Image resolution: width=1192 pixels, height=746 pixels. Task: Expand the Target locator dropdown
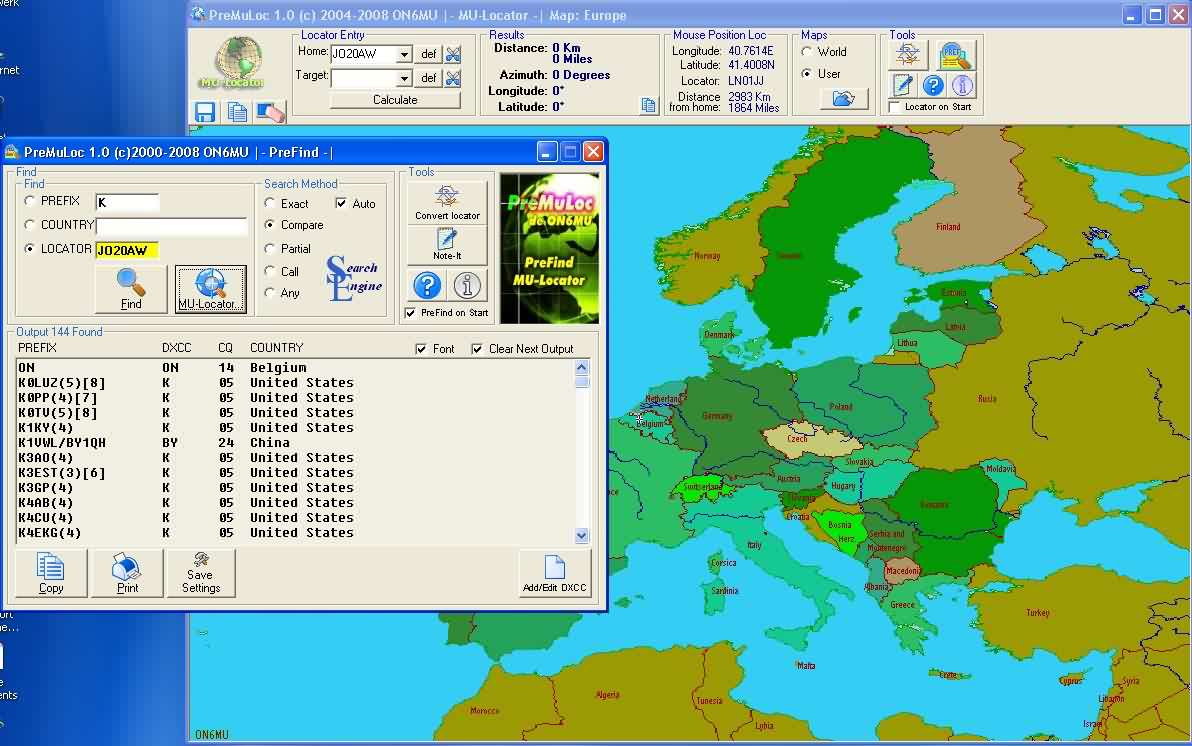[404, 78]
